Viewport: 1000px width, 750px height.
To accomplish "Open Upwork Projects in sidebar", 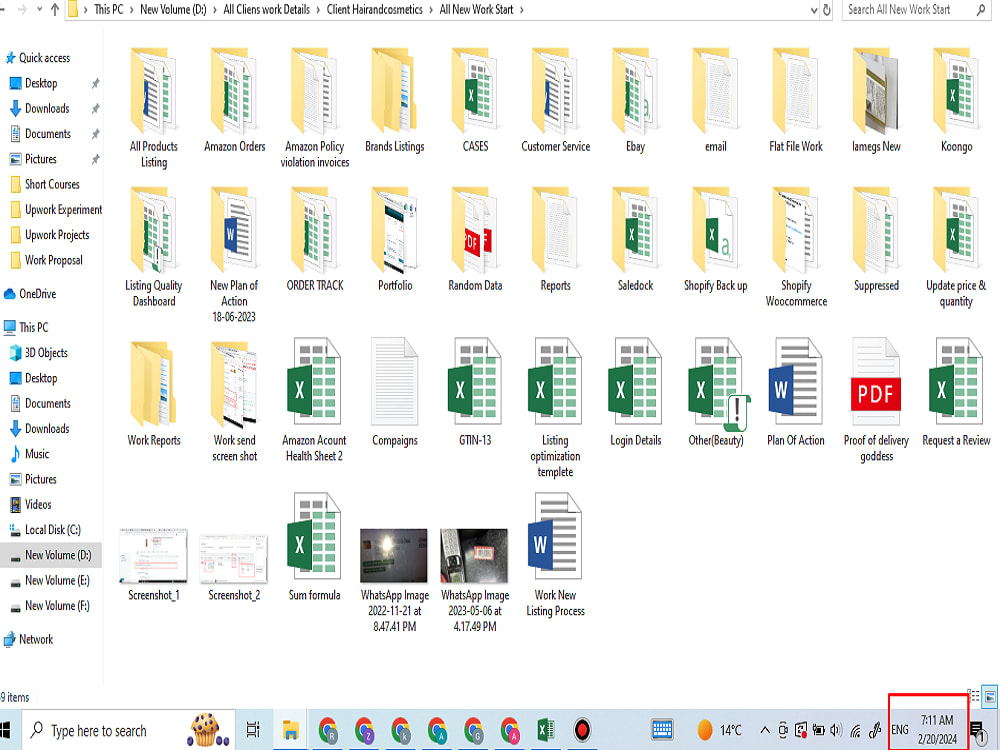I will click(57, 235).
